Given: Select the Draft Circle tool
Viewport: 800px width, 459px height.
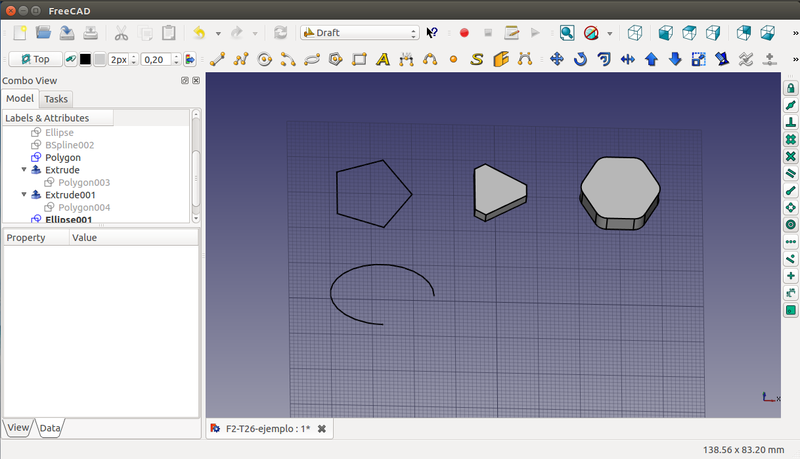Looking at the screenshot, I should tap(265, 59).
